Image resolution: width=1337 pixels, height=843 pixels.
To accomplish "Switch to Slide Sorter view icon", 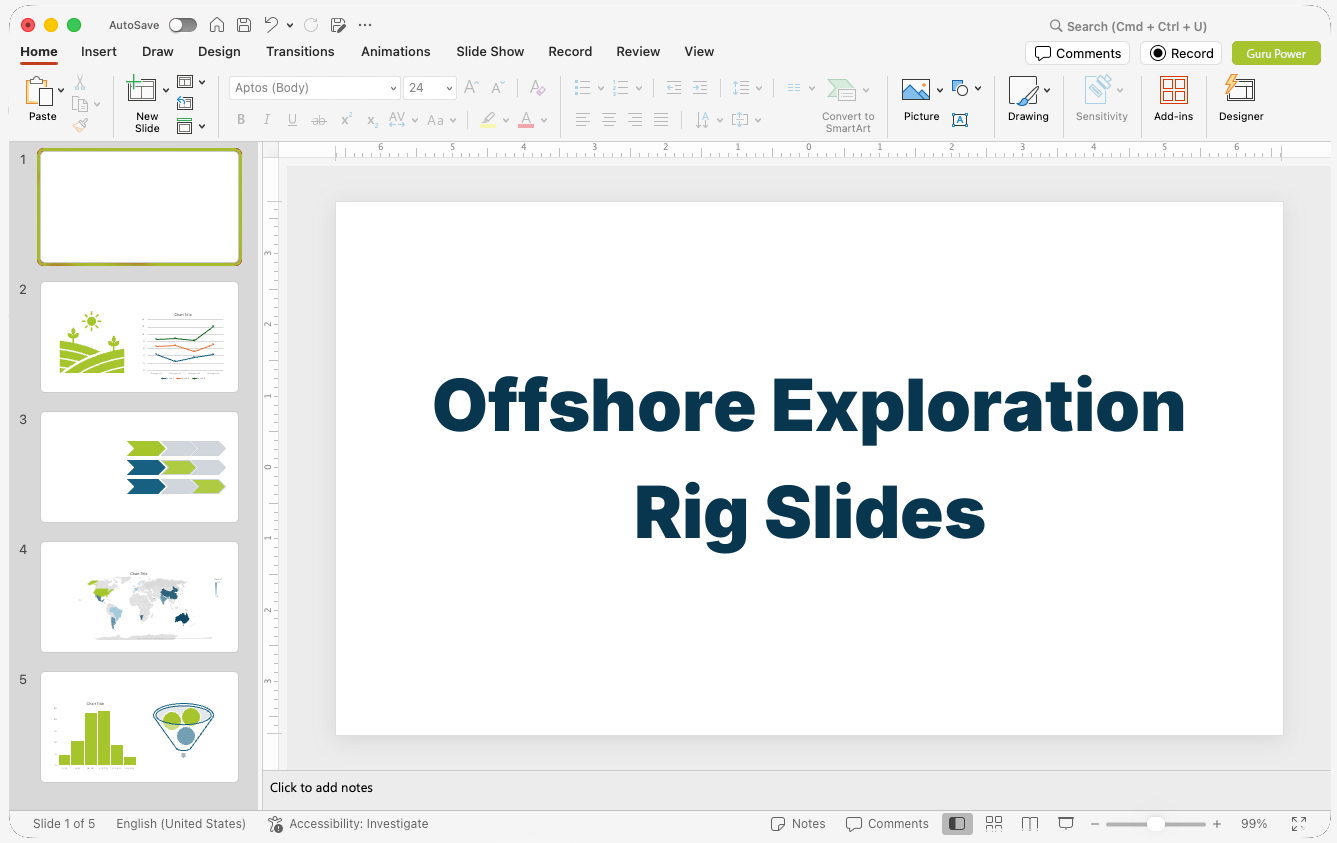I will pos(994,824).
